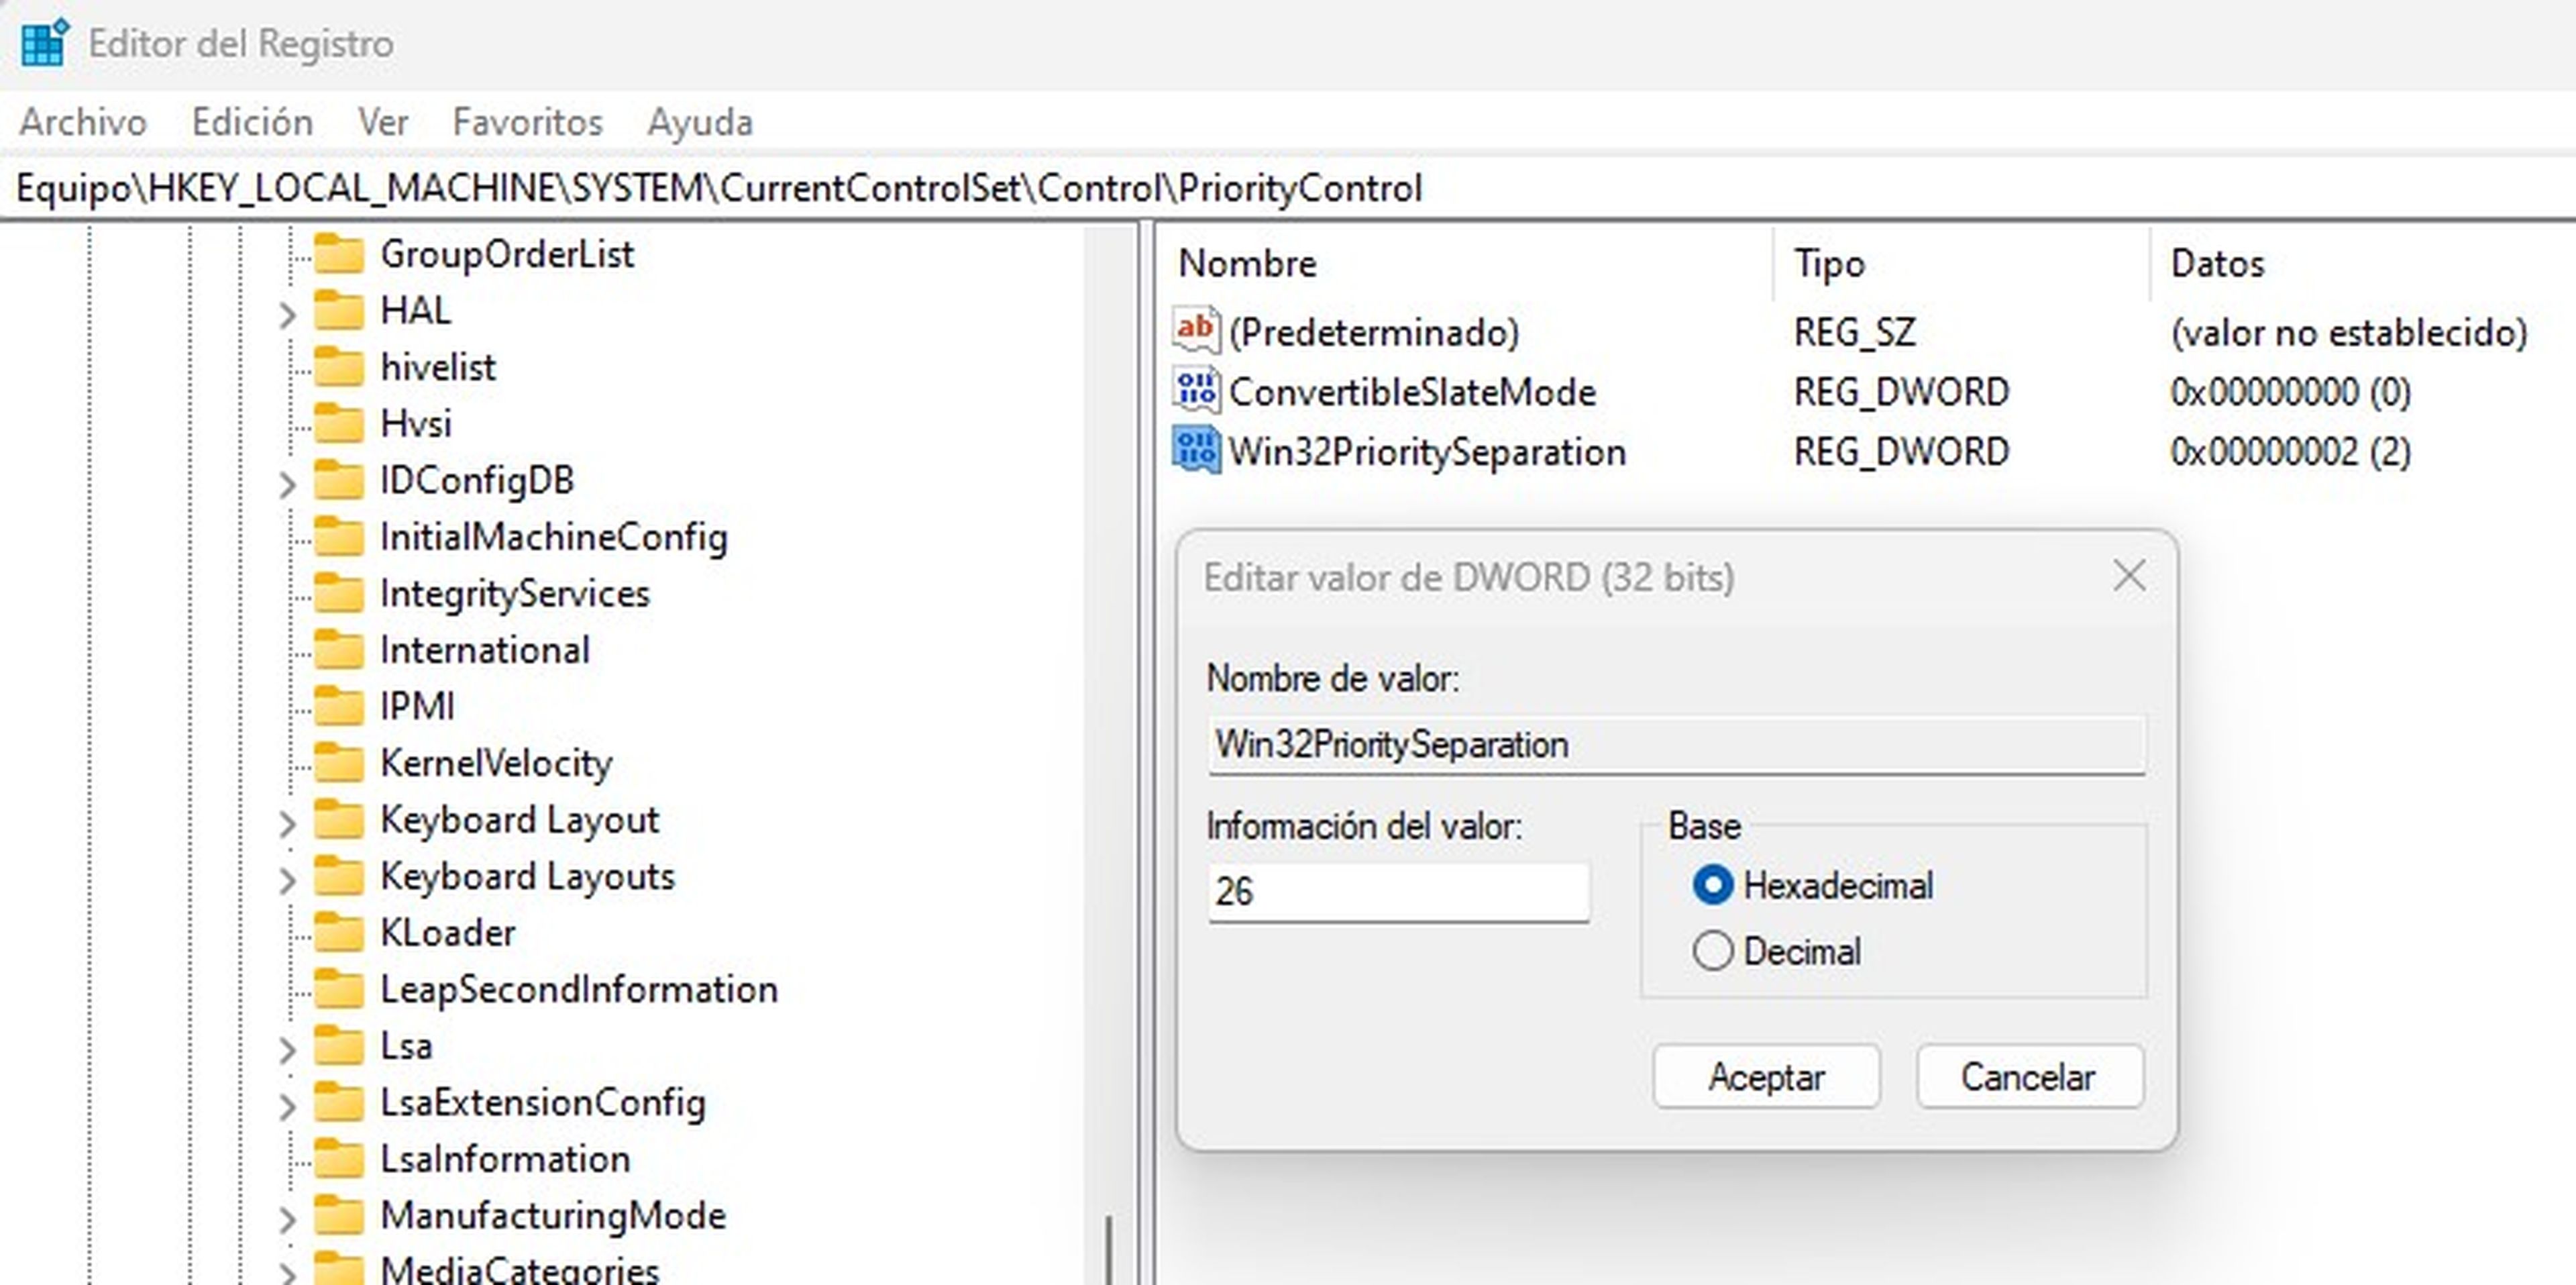
Task: Click the Información del valor input field
Action: [1398, 891]
